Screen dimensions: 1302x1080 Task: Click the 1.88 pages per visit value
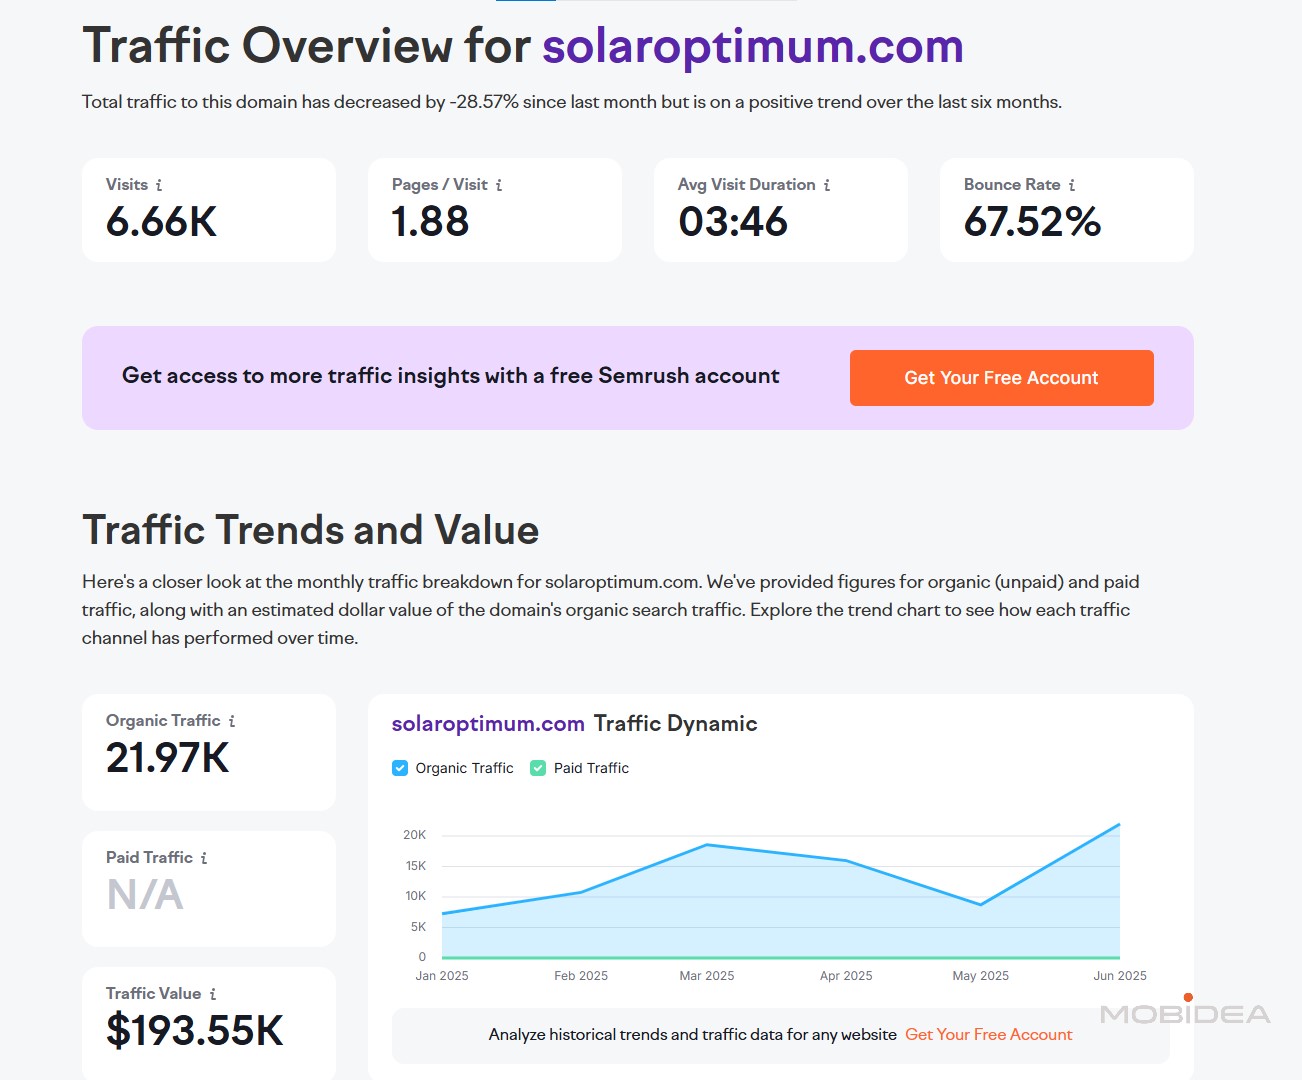point(430,222)
